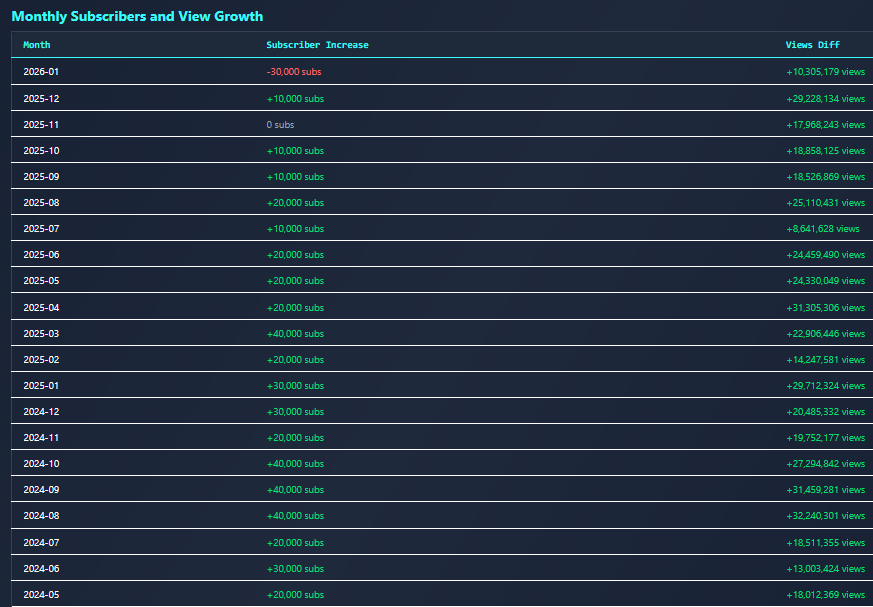Screen dimensions: 873x607
Task: Click the +40,000 subs value for 2024-10
Action: (295, 463)
